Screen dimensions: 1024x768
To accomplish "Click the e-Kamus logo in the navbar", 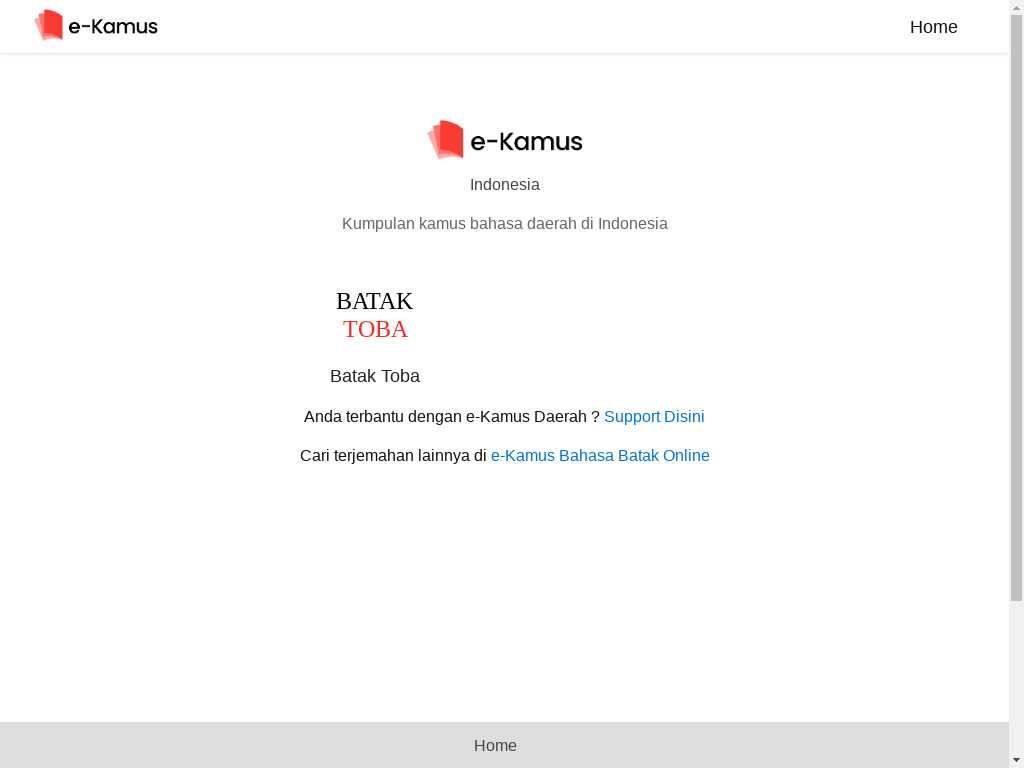I will [x=96, y=25].
